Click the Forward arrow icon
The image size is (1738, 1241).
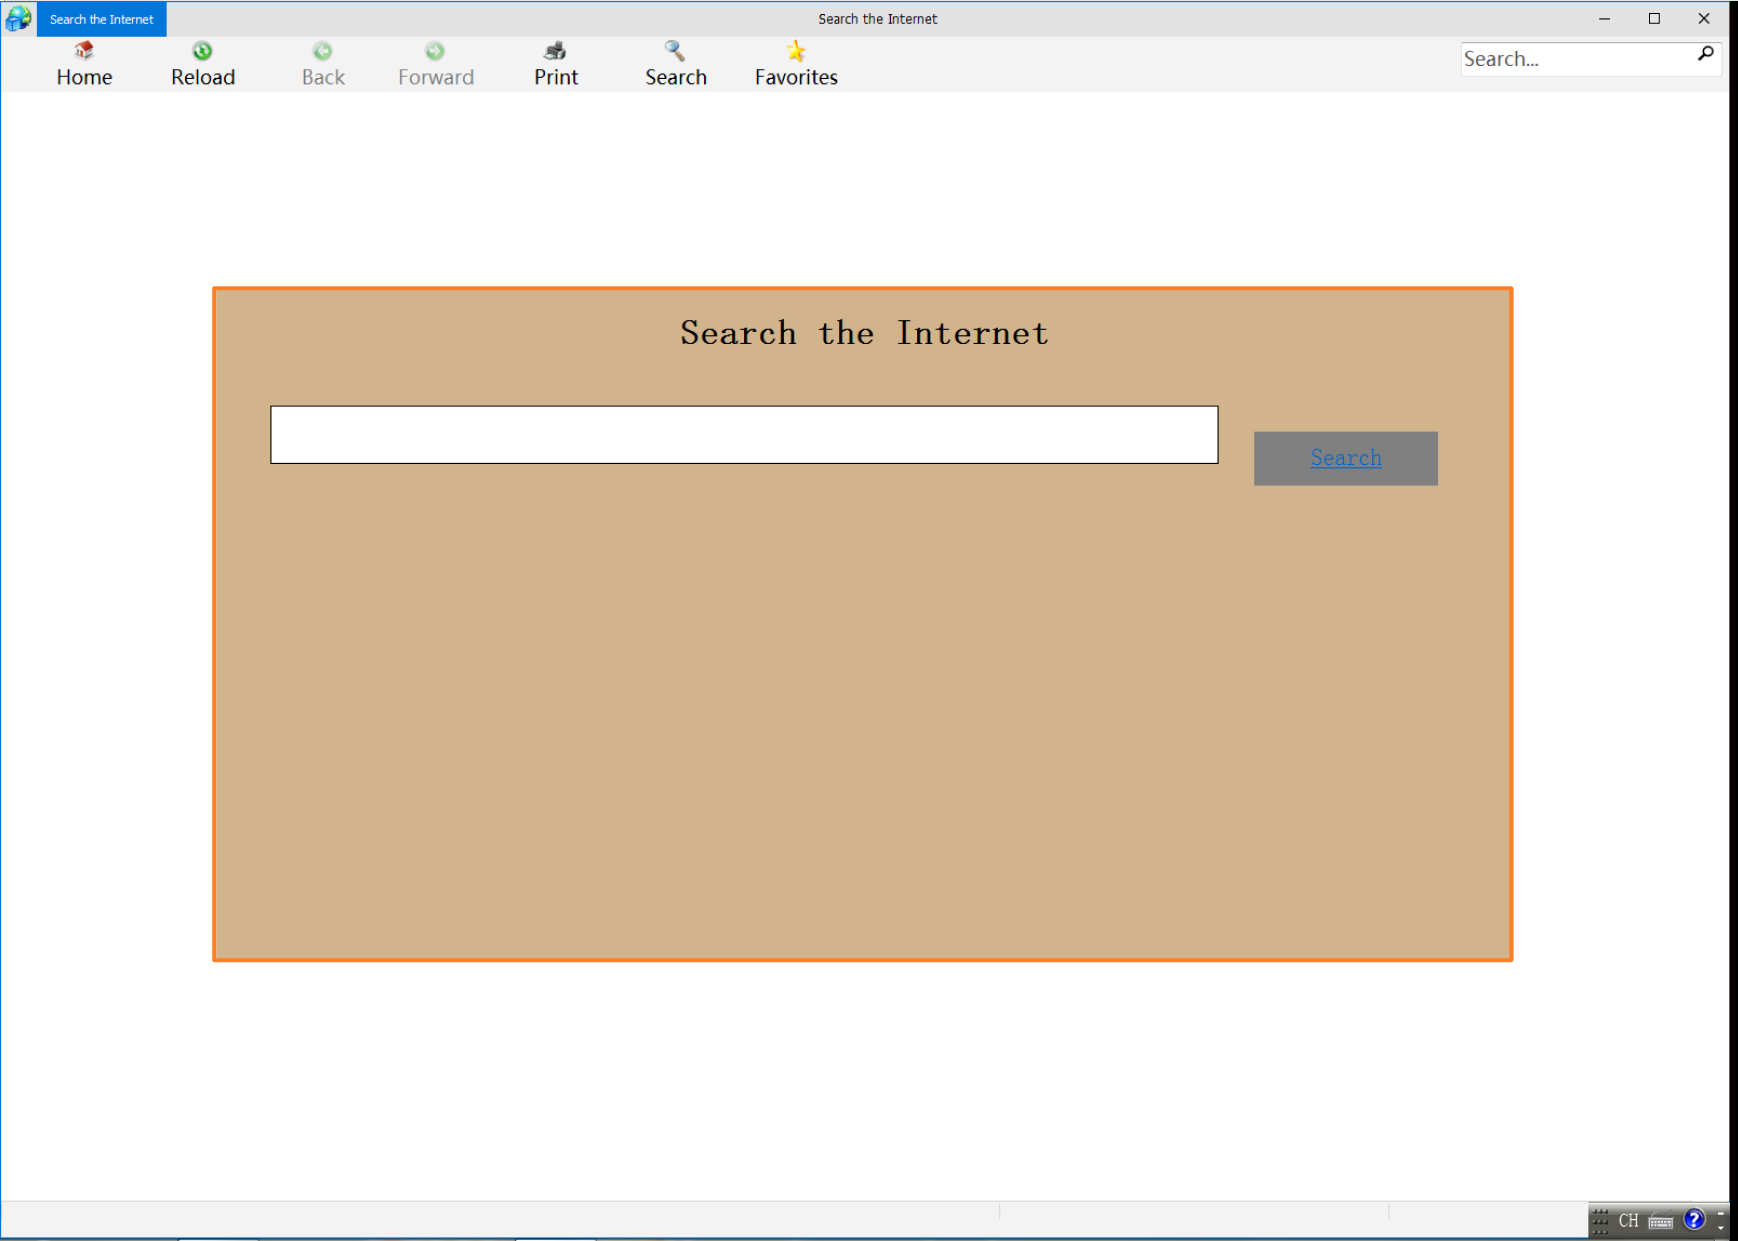click(435, 51)
